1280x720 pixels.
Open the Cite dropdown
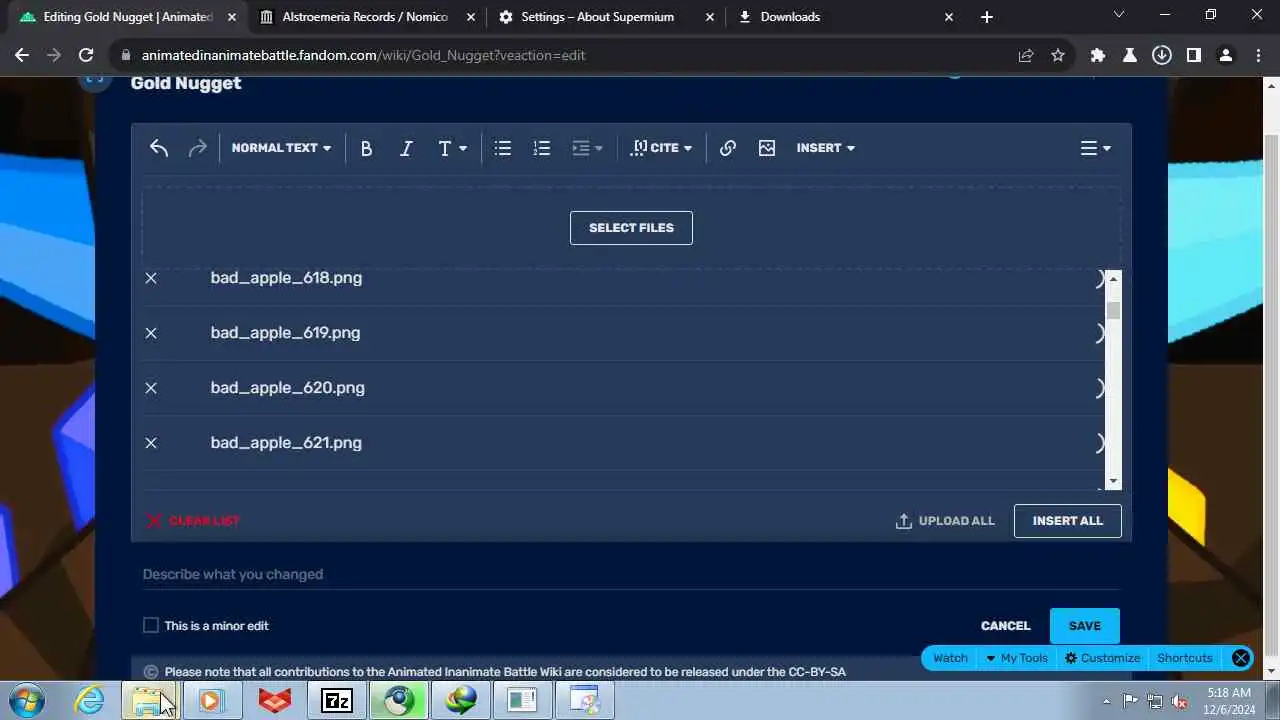[661, 148]
